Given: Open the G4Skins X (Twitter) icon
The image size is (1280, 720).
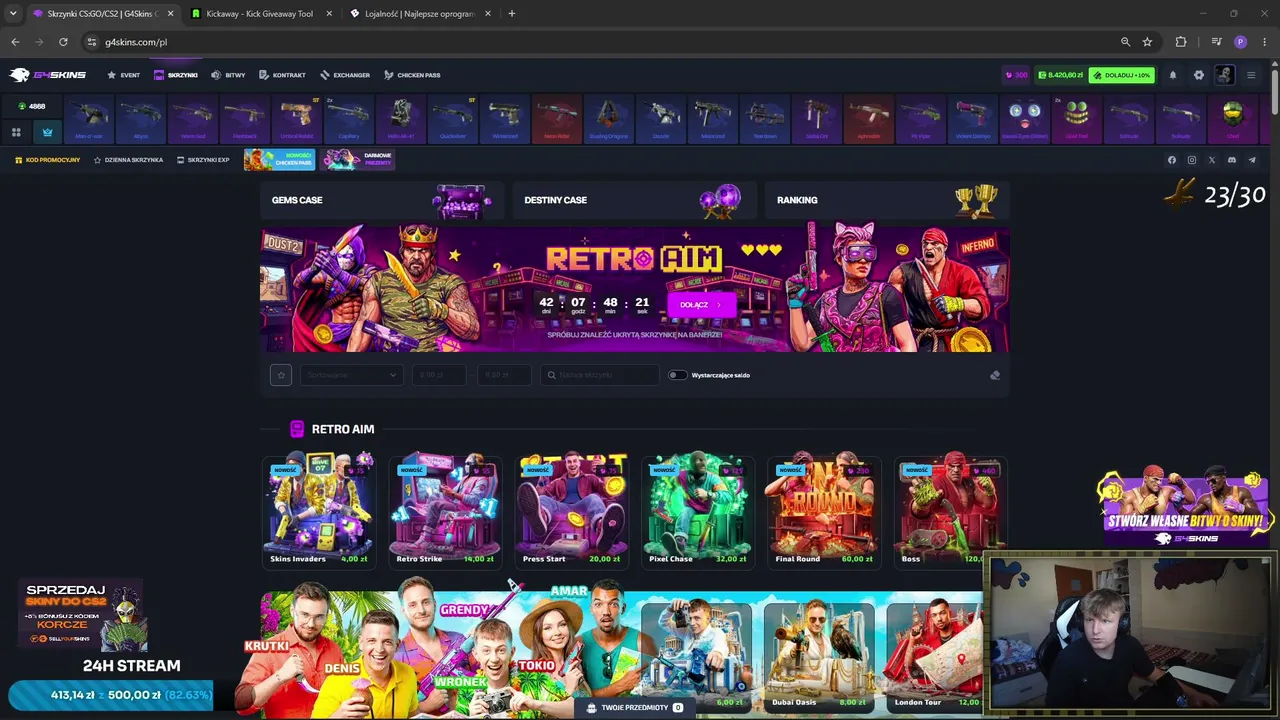Looking at the screenshot, I should [1212, 160].
